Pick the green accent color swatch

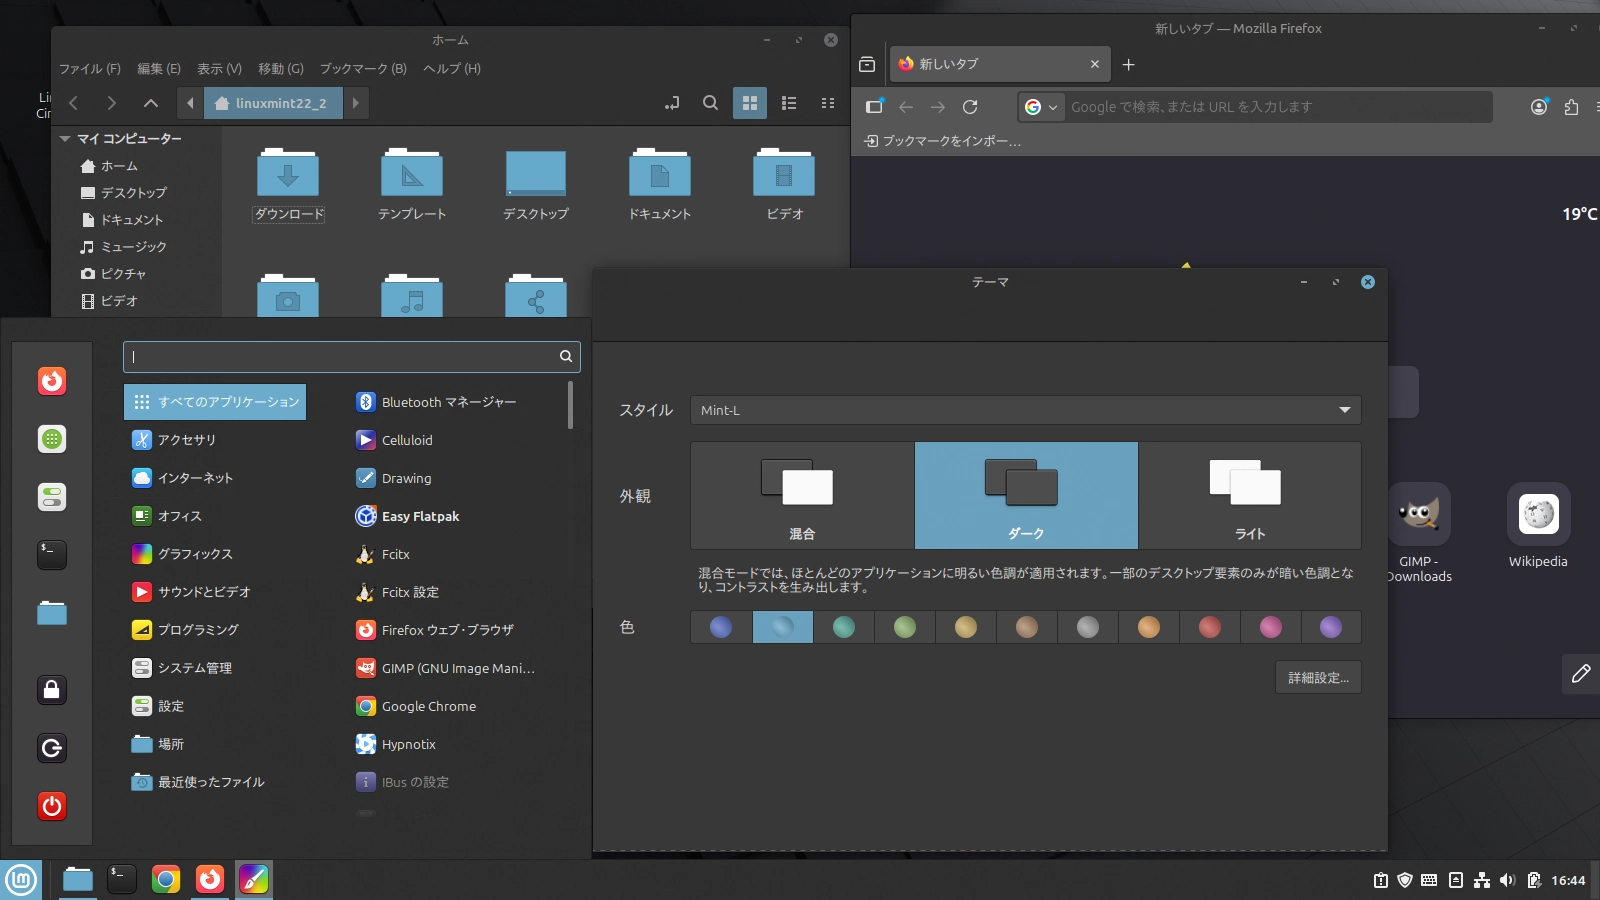905,627
